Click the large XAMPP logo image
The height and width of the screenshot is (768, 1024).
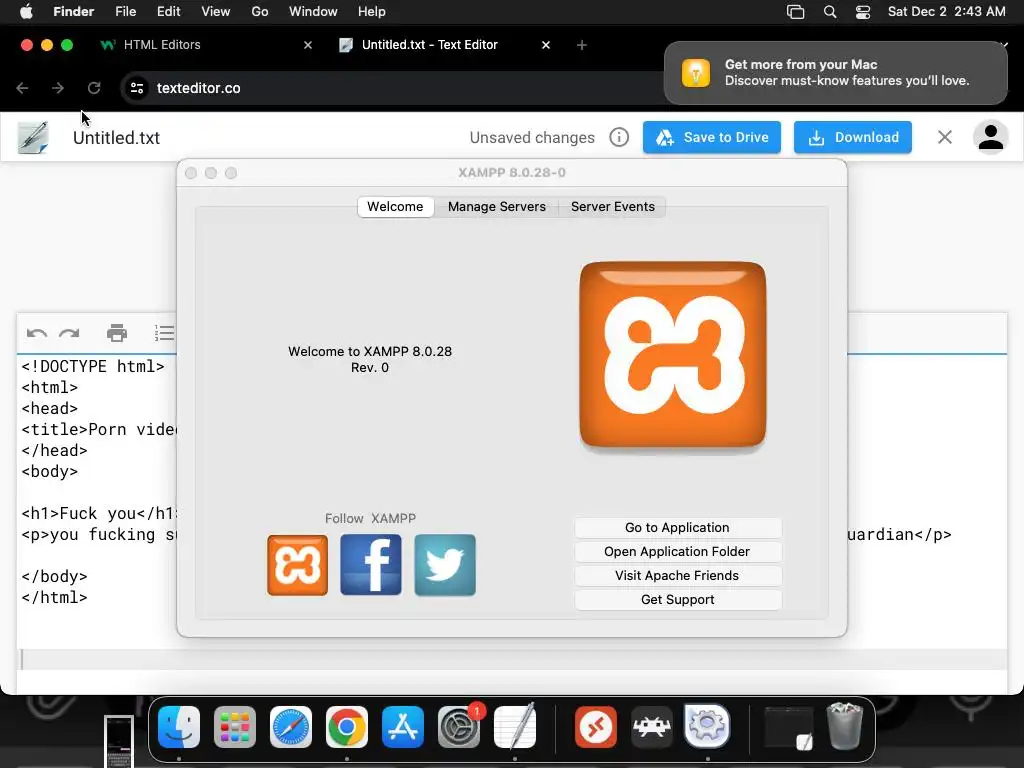[x=673, y=355]
